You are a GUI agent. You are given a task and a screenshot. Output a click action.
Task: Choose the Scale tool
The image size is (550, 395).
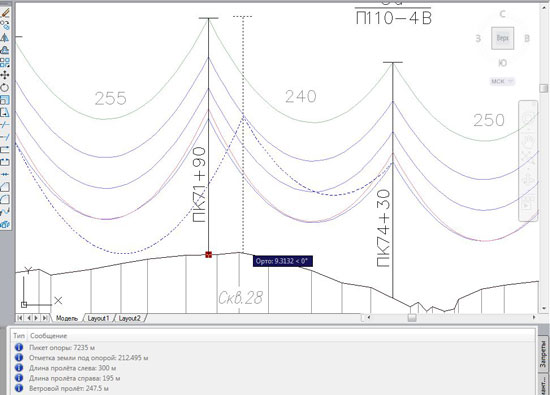click(5, 100)
